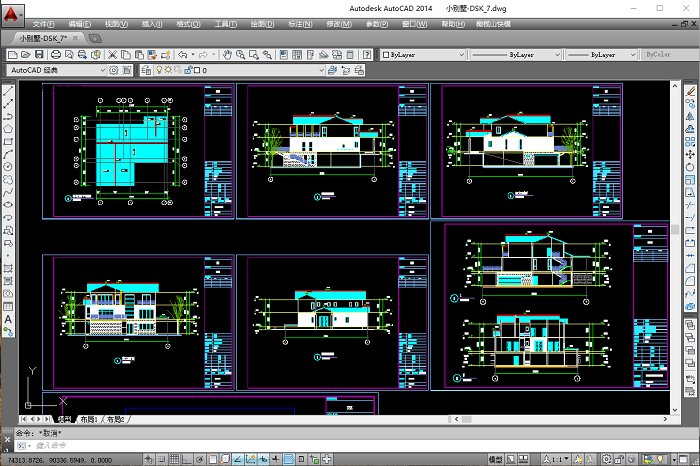Click the coordinates display 74313.8726
The height and width of the screenshot is (466, 700).
click(x=60, y=460)
